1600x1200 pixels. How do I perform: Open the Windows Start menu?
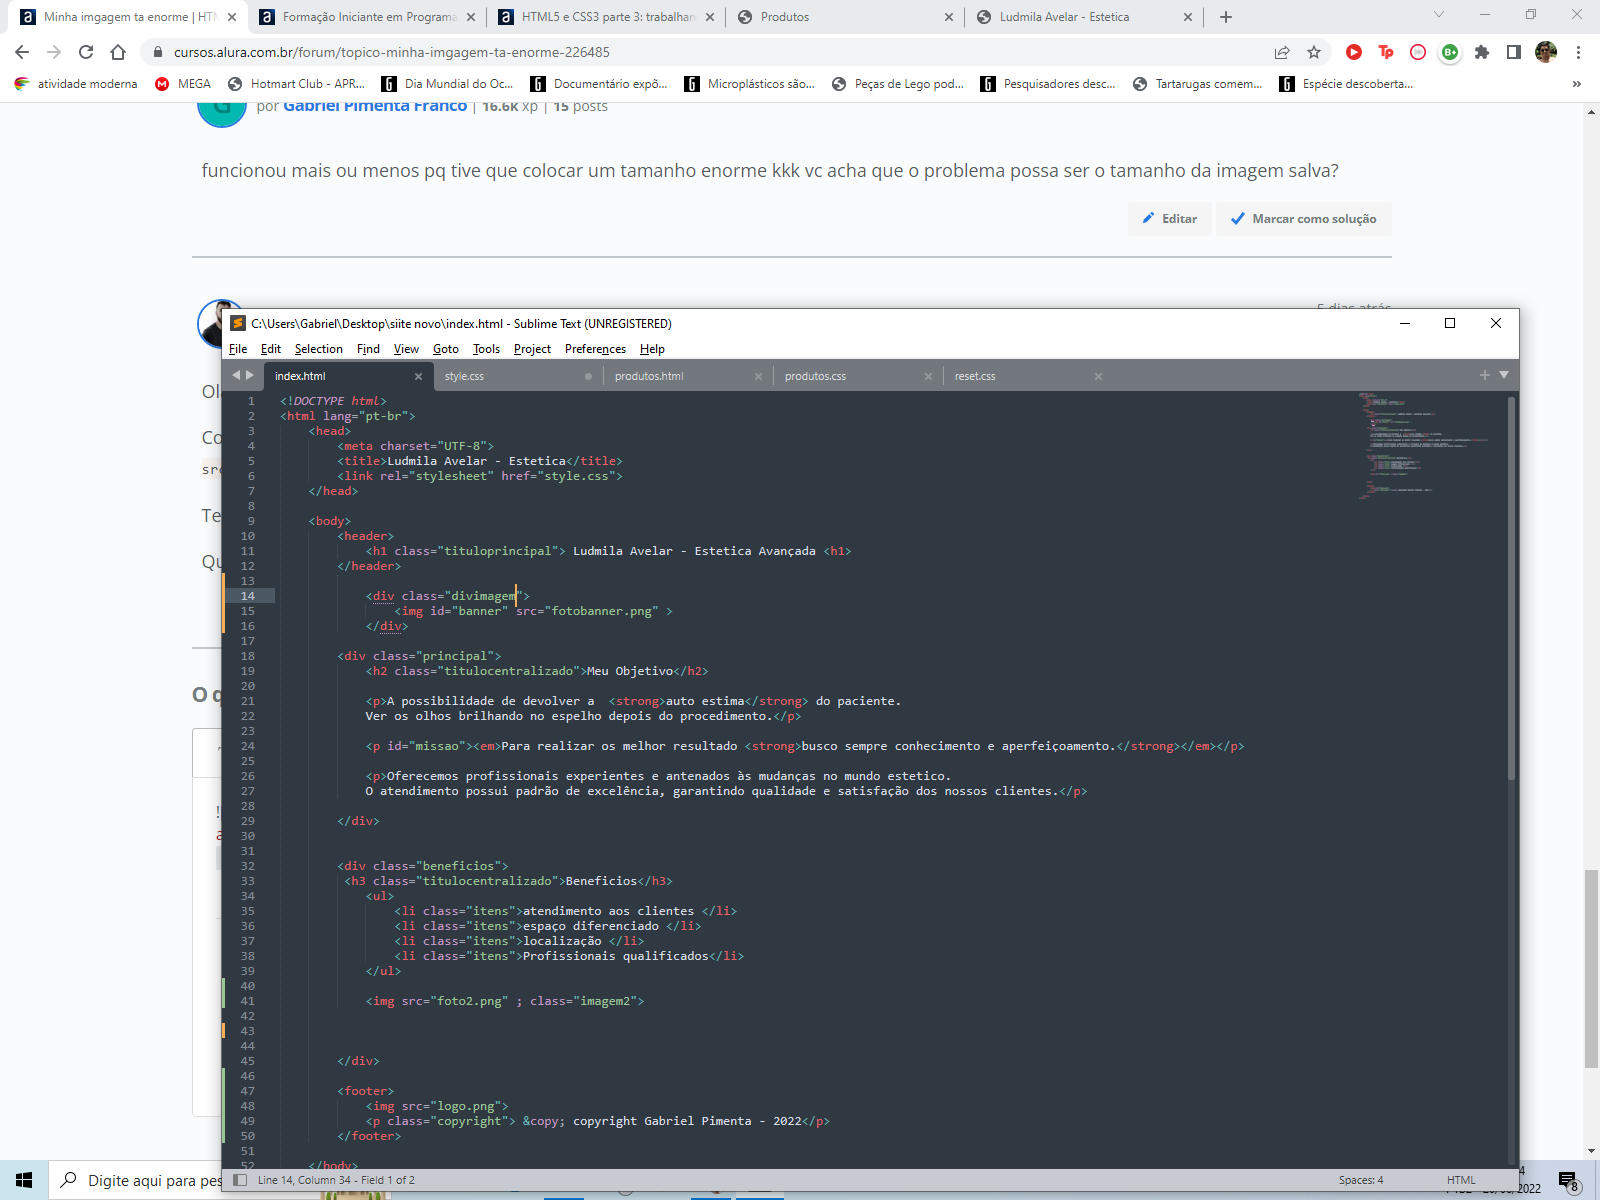tap(24, 1180)
